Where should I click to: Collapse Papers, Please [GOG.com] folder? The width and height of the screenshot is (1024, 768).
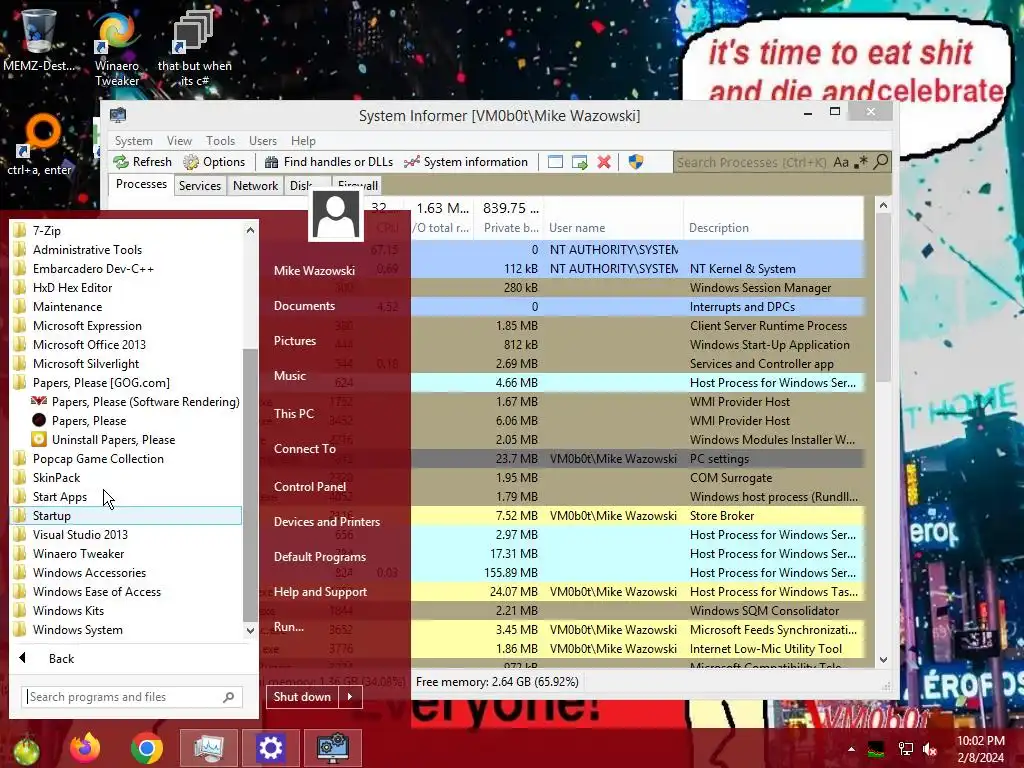[126, 383]
